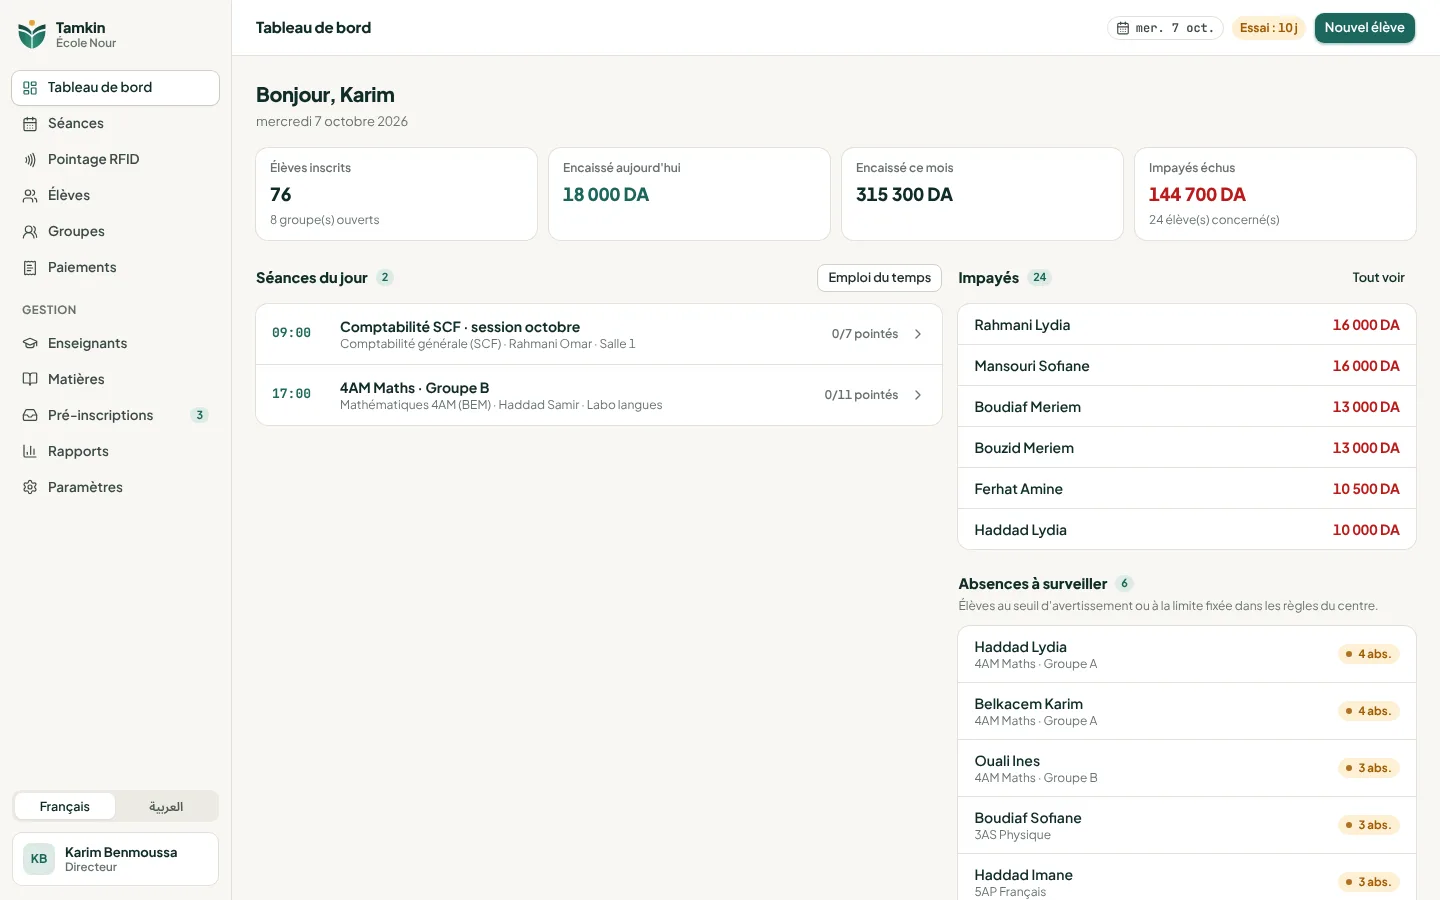Open the Élèves inscrits stat card
This screenshot has height=900, width=1440.
point(397,194)
